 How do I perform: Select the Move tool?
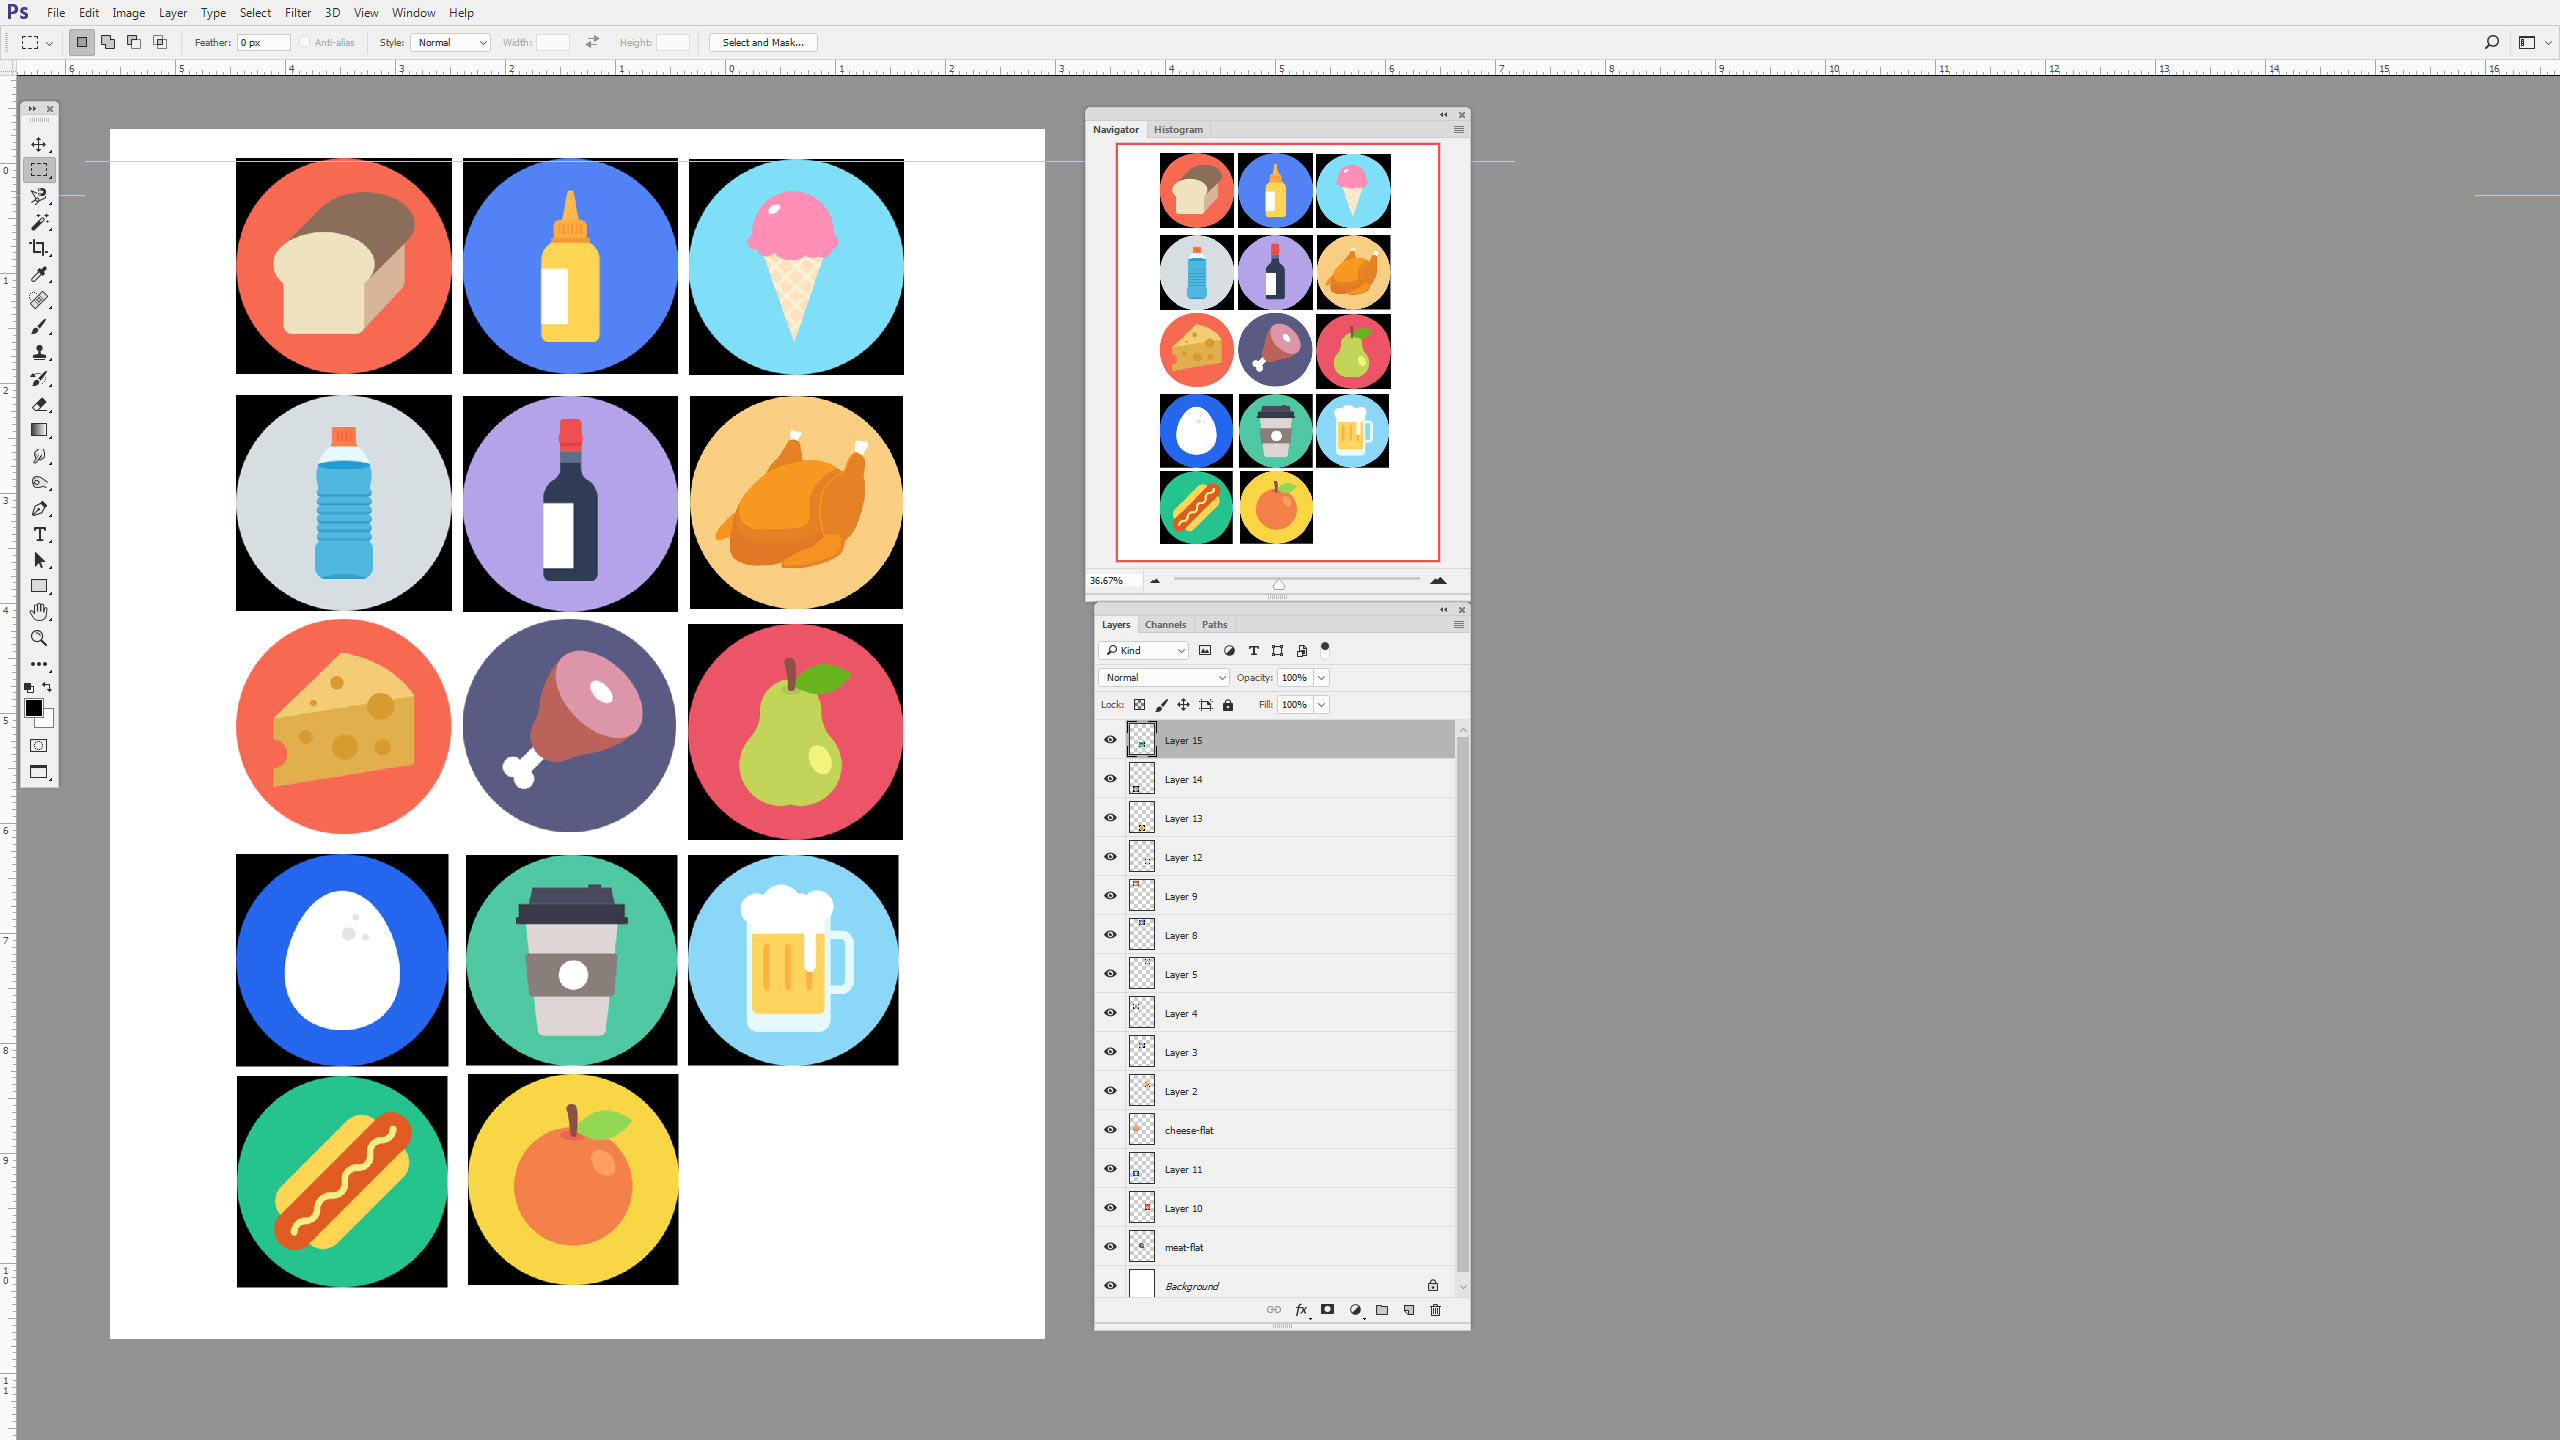point(39,145)
